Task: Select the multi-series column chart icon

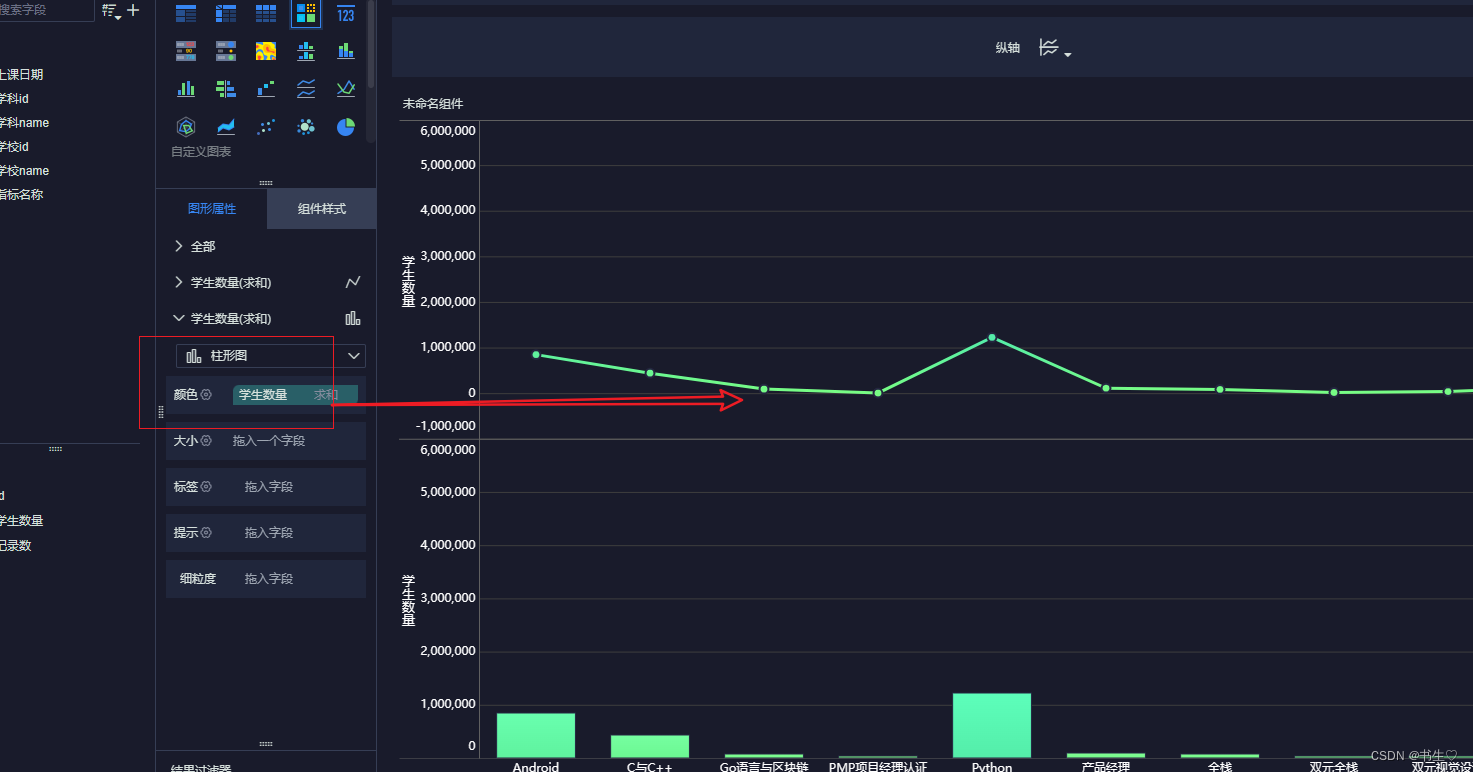Action: [186, 89]
